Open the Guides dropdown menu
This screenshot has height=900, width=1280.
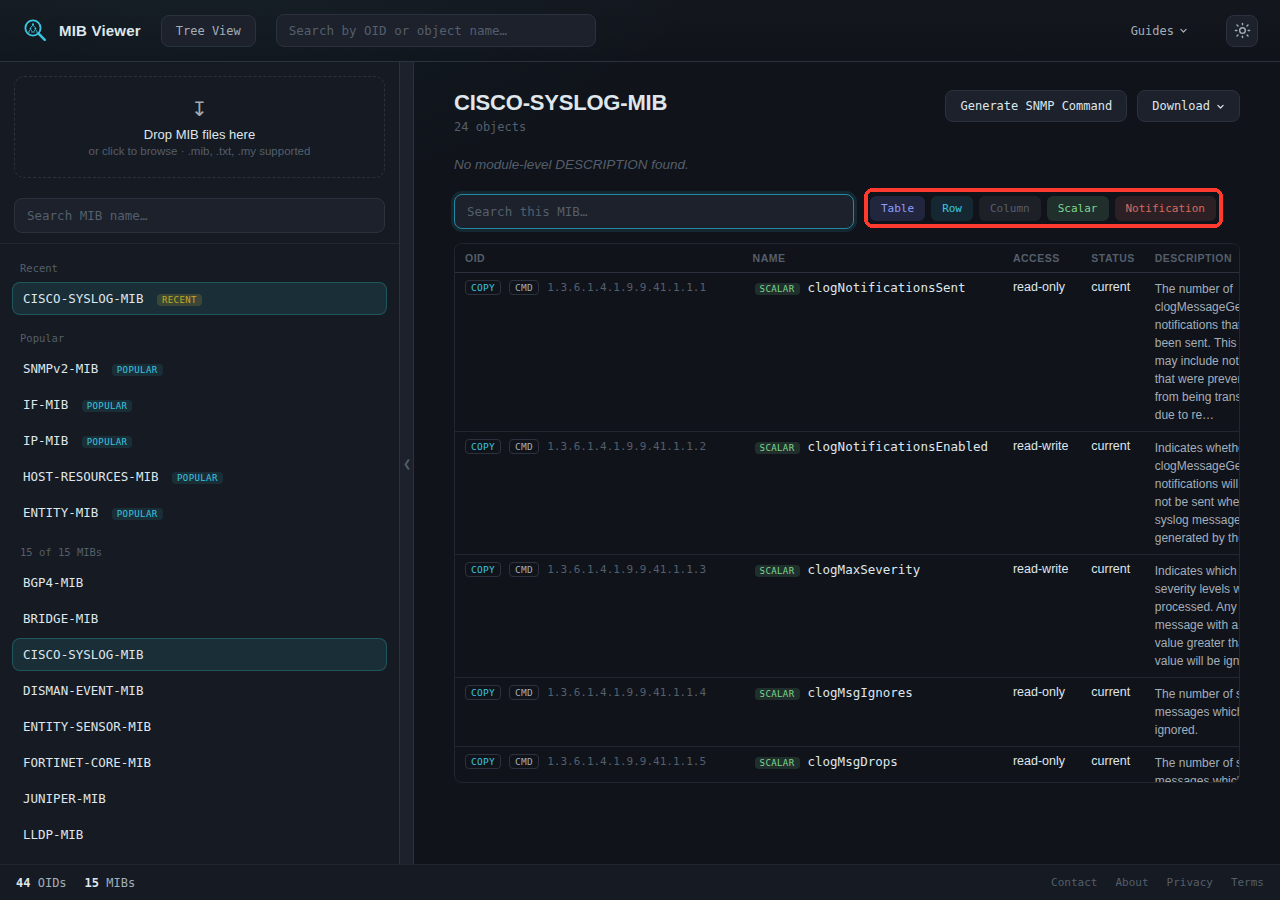1159,31
